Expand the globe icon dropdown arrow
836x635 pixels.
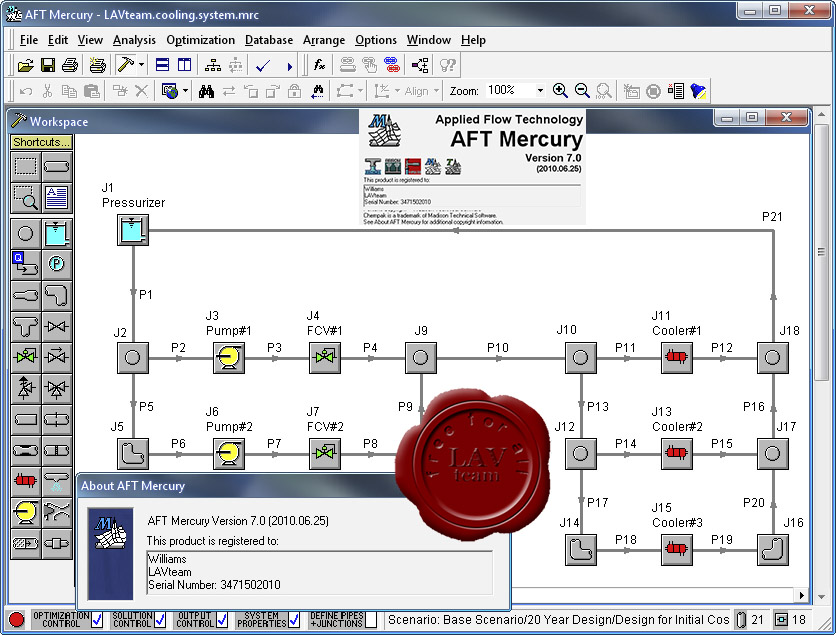pos(185,91)
